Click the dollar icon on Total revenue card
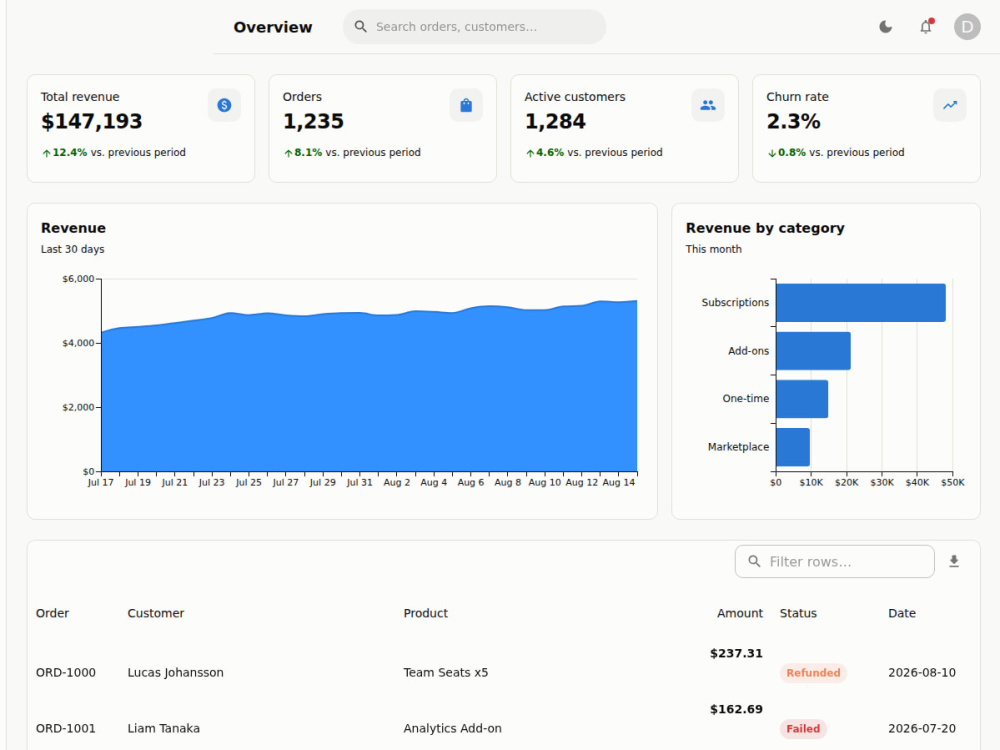Screen dimensions: 1000x750 (x=224, y=105)
